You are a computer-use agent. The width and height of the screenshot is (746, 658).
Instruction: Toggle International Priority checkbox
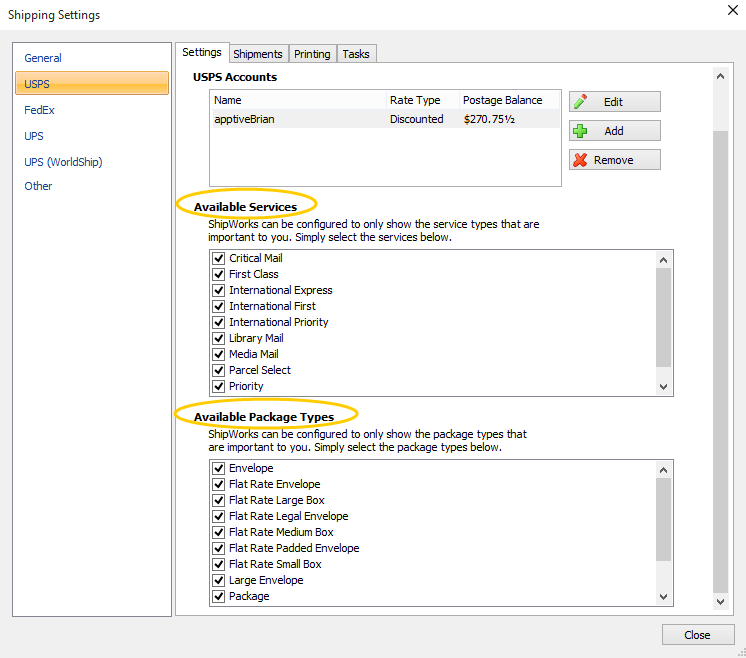(218, 322)
